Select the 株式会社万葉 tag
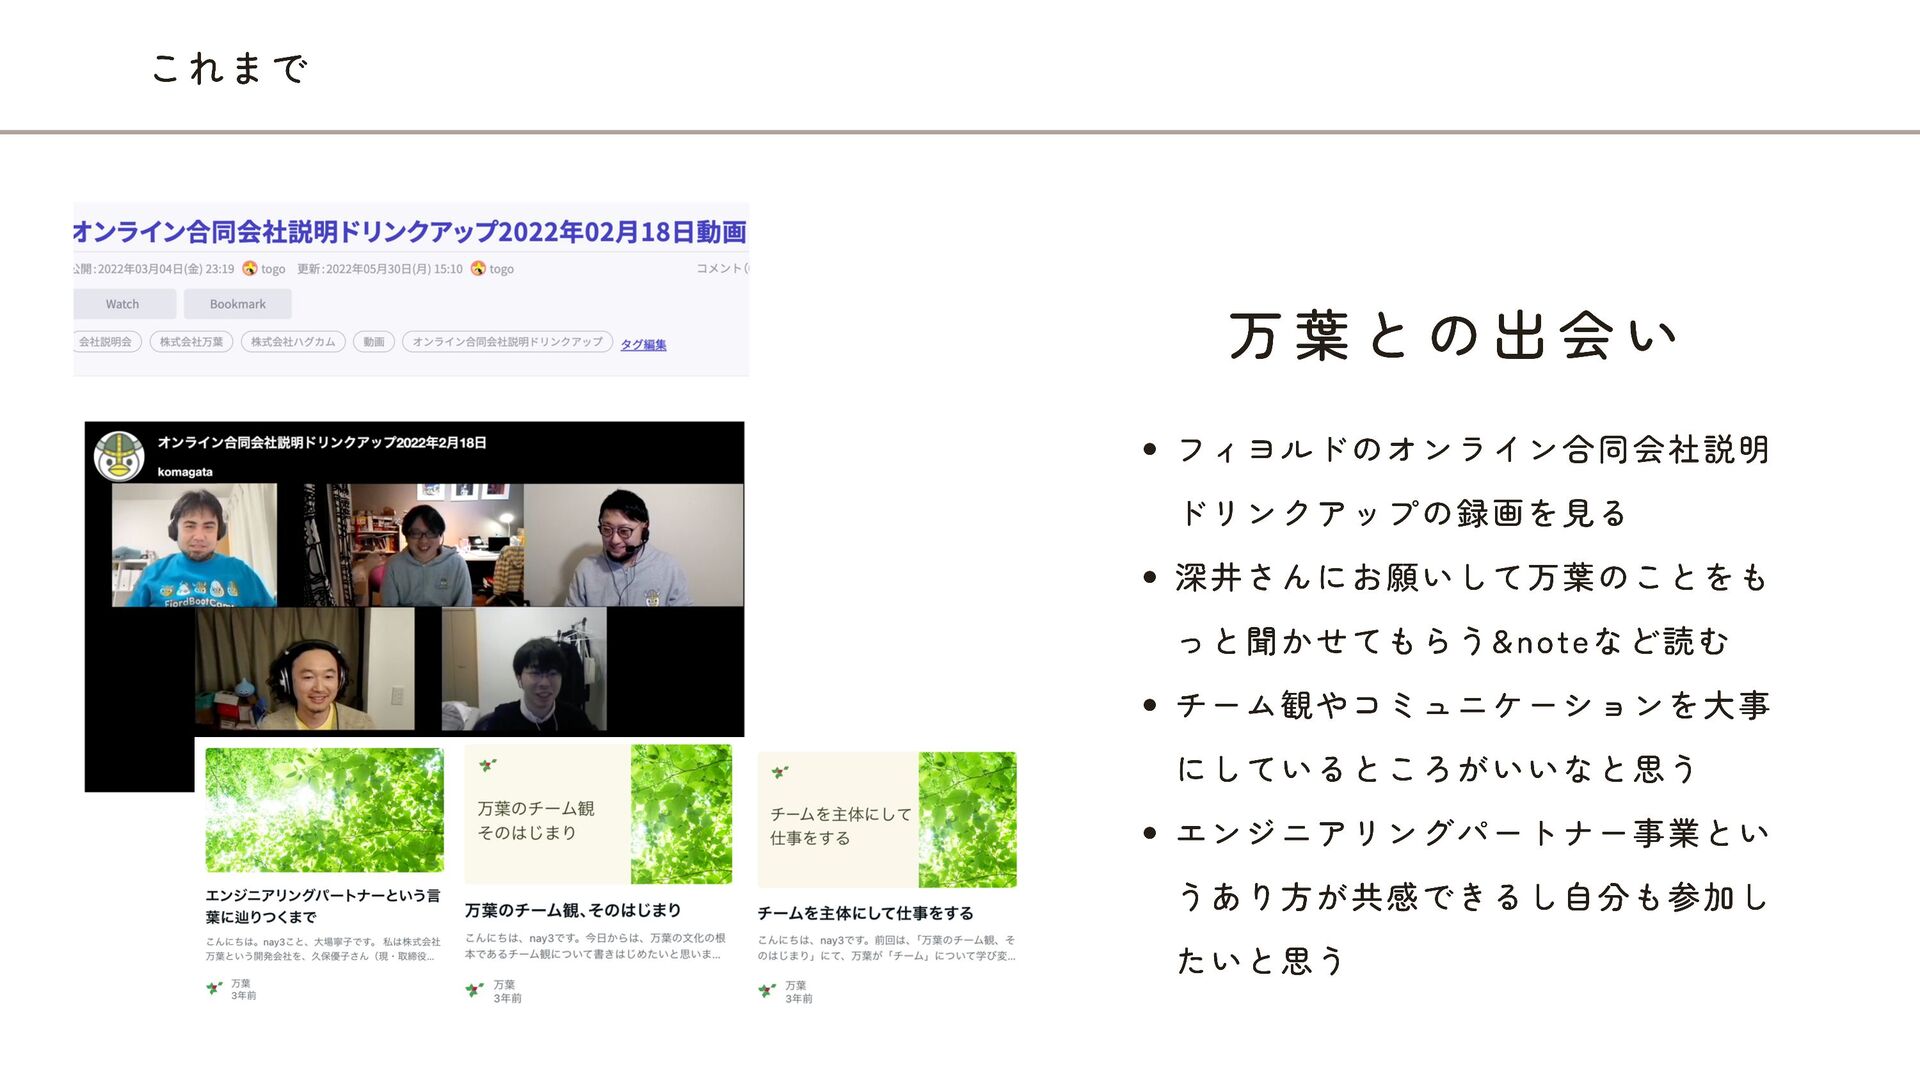1920x1080 pixels. click(x=191, y=342)
